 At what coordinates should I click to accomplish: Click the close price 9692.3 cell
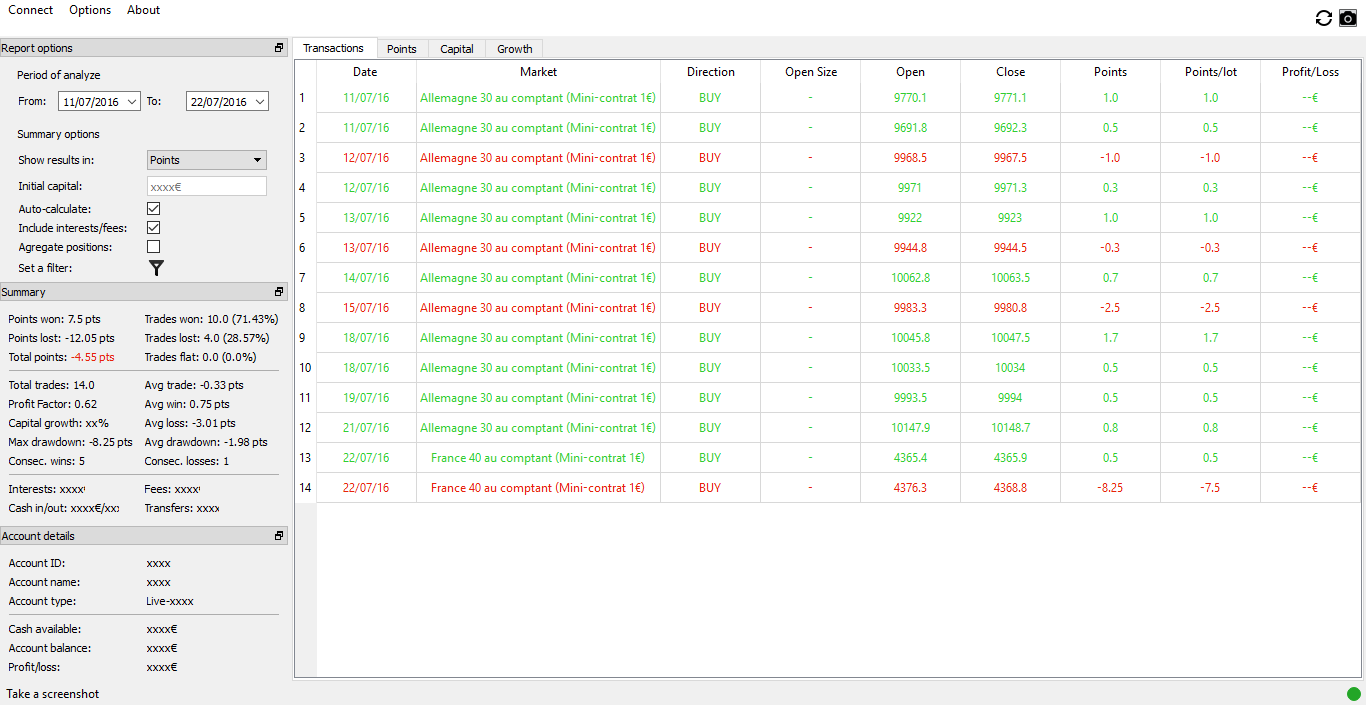1011,128
